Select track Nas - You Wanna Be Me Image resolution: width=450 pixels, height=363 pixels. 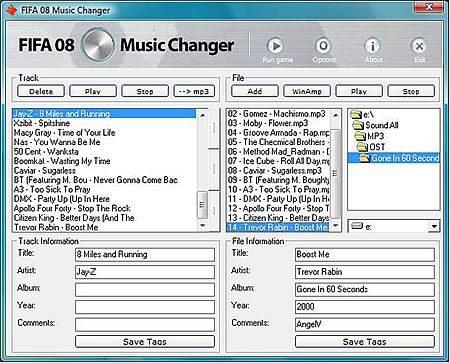104,142
